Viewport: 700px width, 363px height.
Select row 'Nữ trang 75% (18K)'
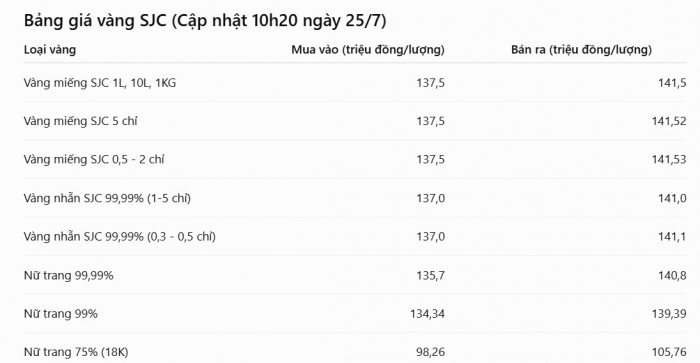355,352
